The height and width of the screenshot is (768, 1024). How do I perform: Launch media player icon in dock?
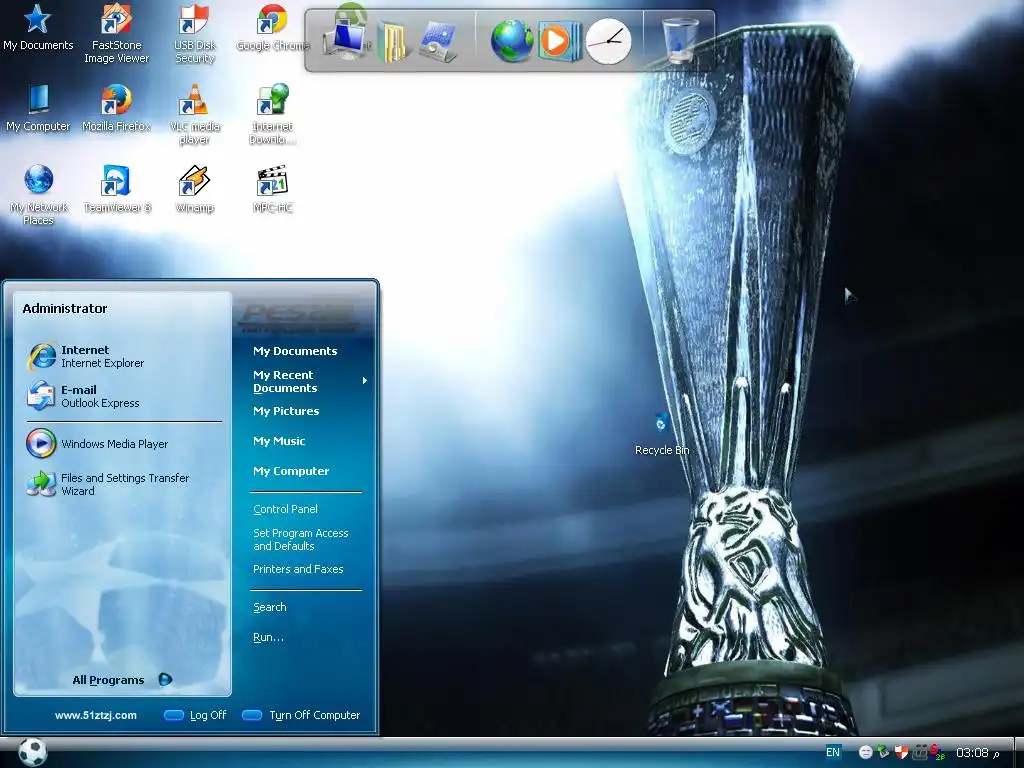(x=558, y=41)
